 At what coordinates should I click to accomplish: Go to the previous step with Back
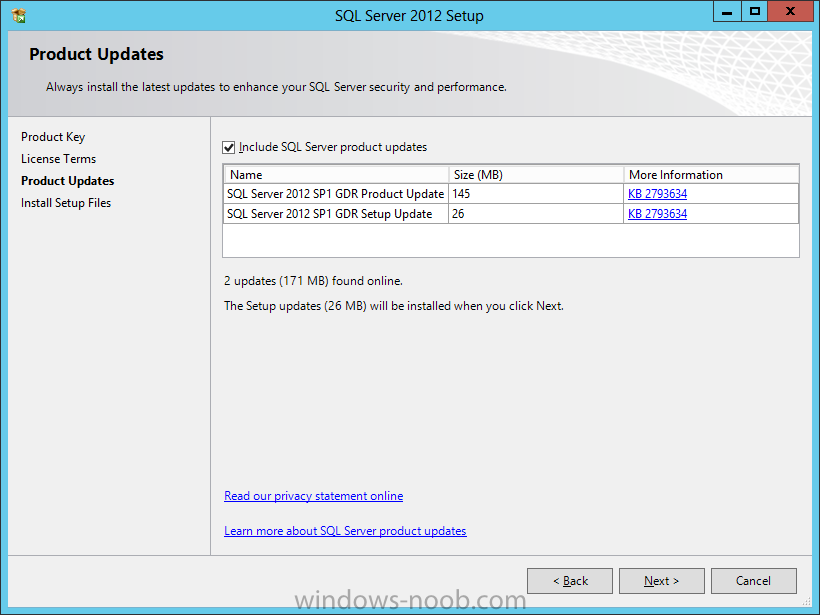570,581
